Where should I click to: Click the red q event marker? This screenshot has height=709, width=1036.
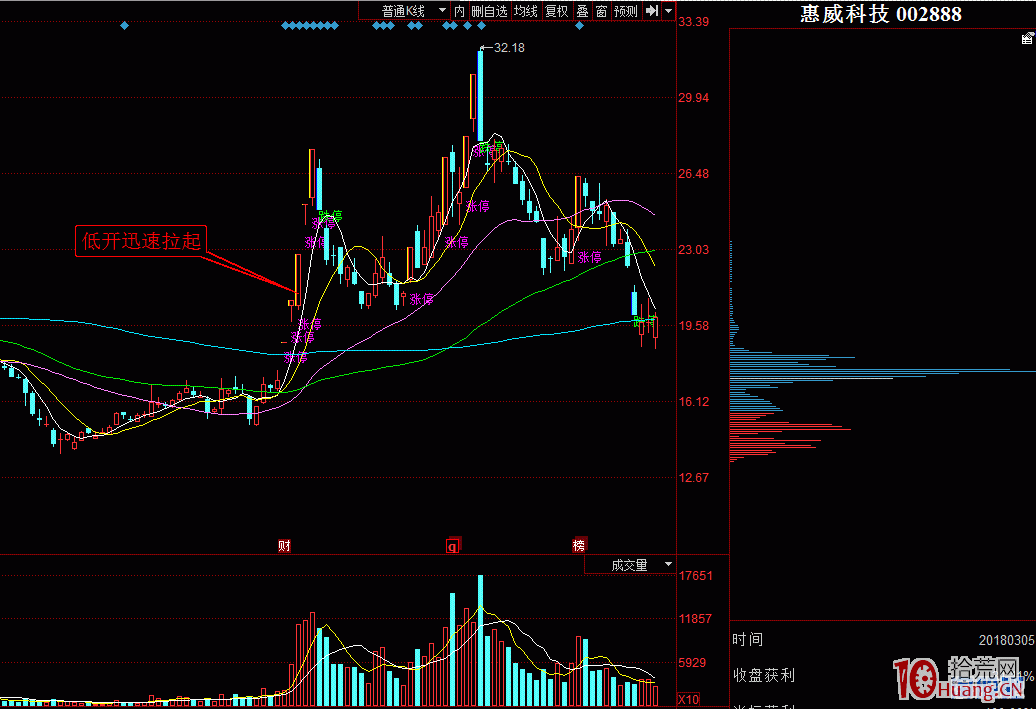[452, 546]
